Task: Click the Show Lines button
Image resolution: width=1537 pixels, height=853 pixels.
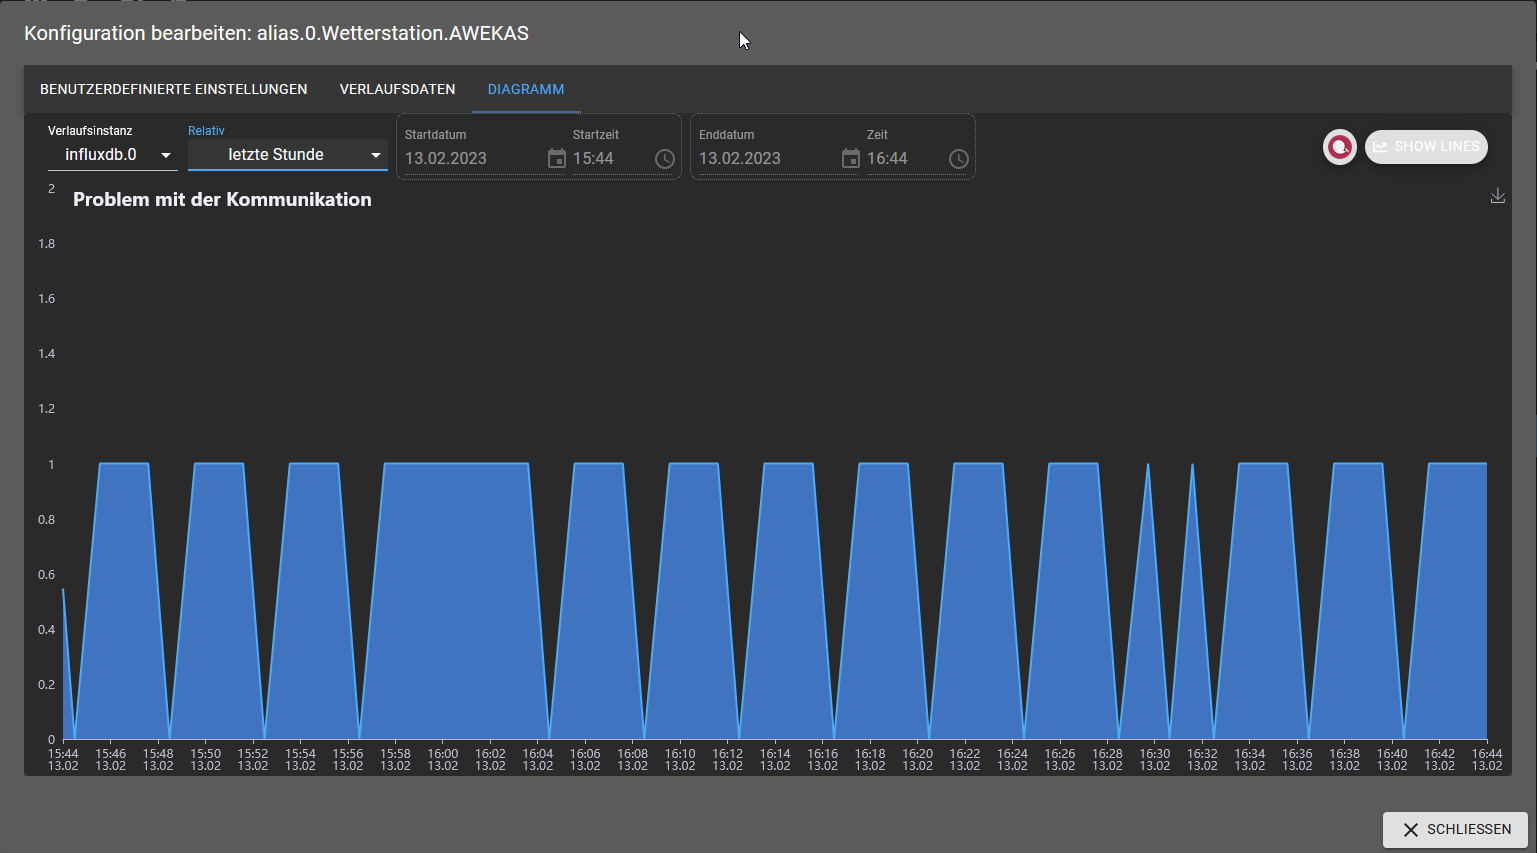Action: coord(1426,147)
